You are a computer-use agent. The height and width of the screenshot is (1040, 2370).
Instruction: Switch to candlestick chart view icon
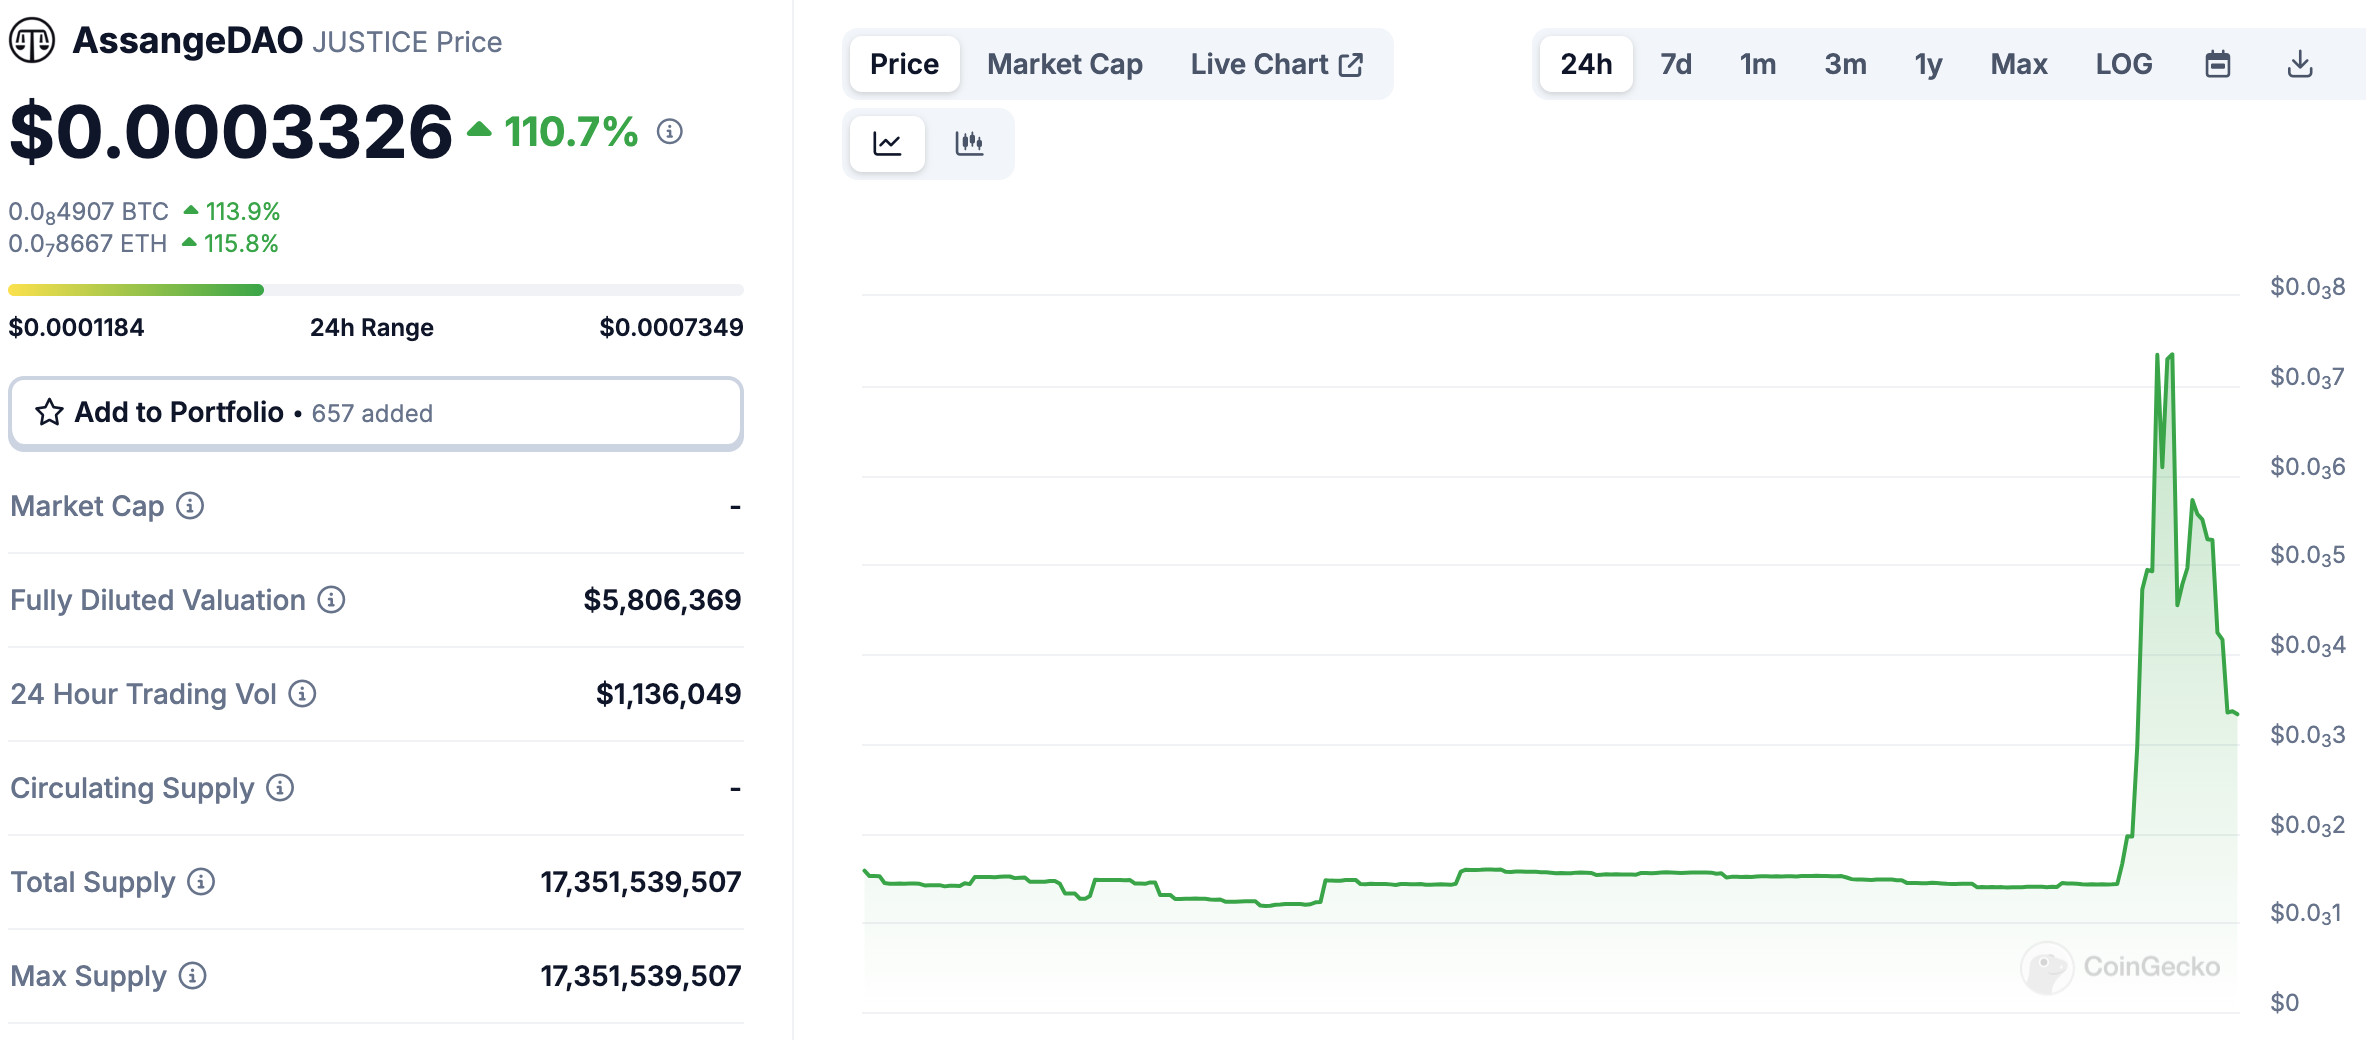[x=969, y=143]
